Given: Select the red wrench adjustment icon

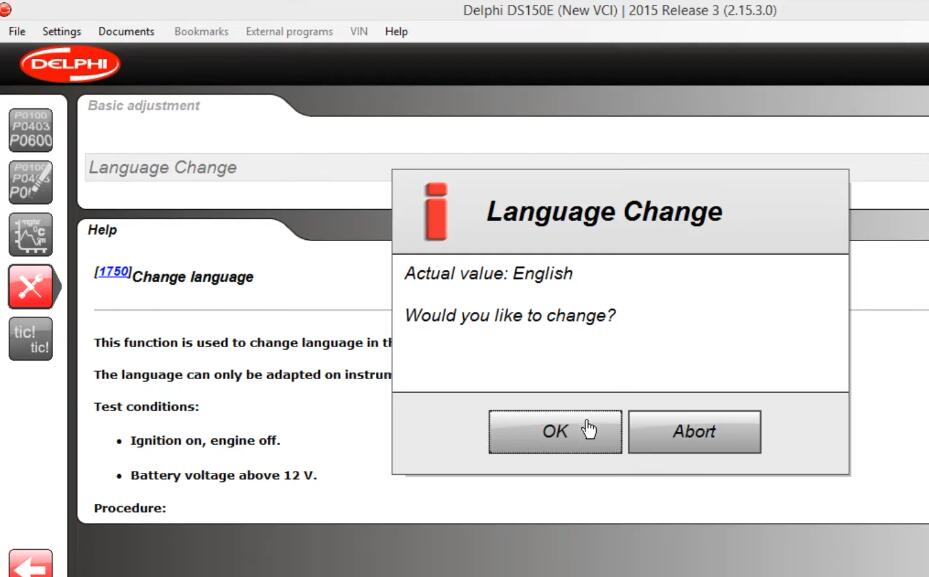Looking at the screenshot, I should (x=31, y=287).
